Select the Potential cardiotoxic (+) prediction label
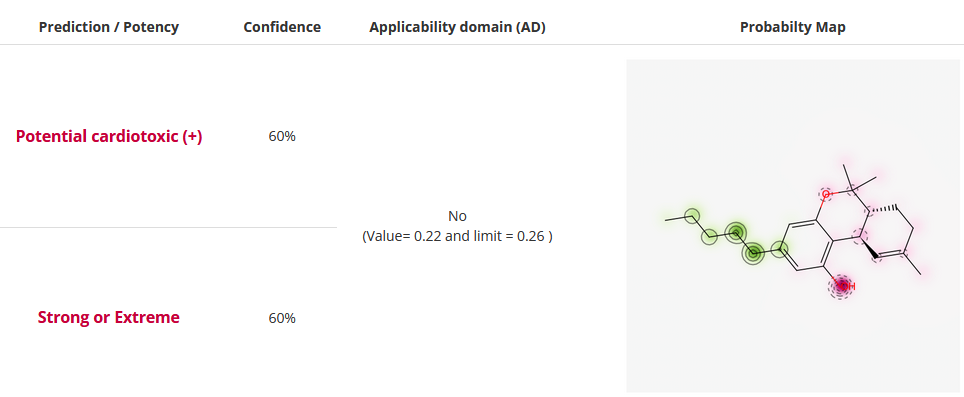The image size is (964, 397). [109, 136]
